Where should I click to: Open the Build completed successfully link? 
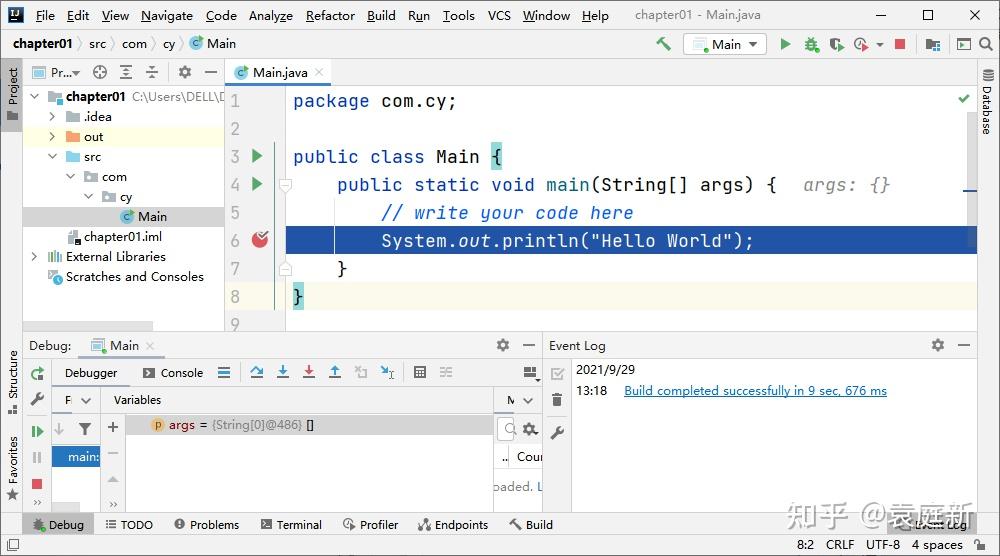[x=755, y=390]
